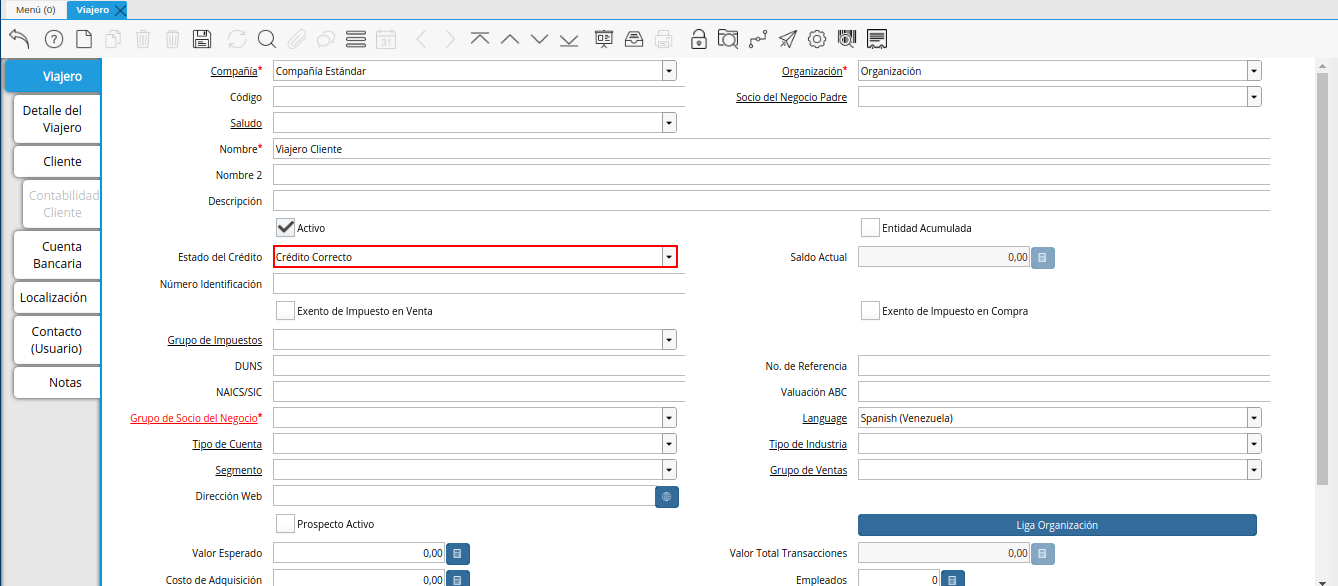
Task: Click the undo back arrow icon
Action: 19,39
